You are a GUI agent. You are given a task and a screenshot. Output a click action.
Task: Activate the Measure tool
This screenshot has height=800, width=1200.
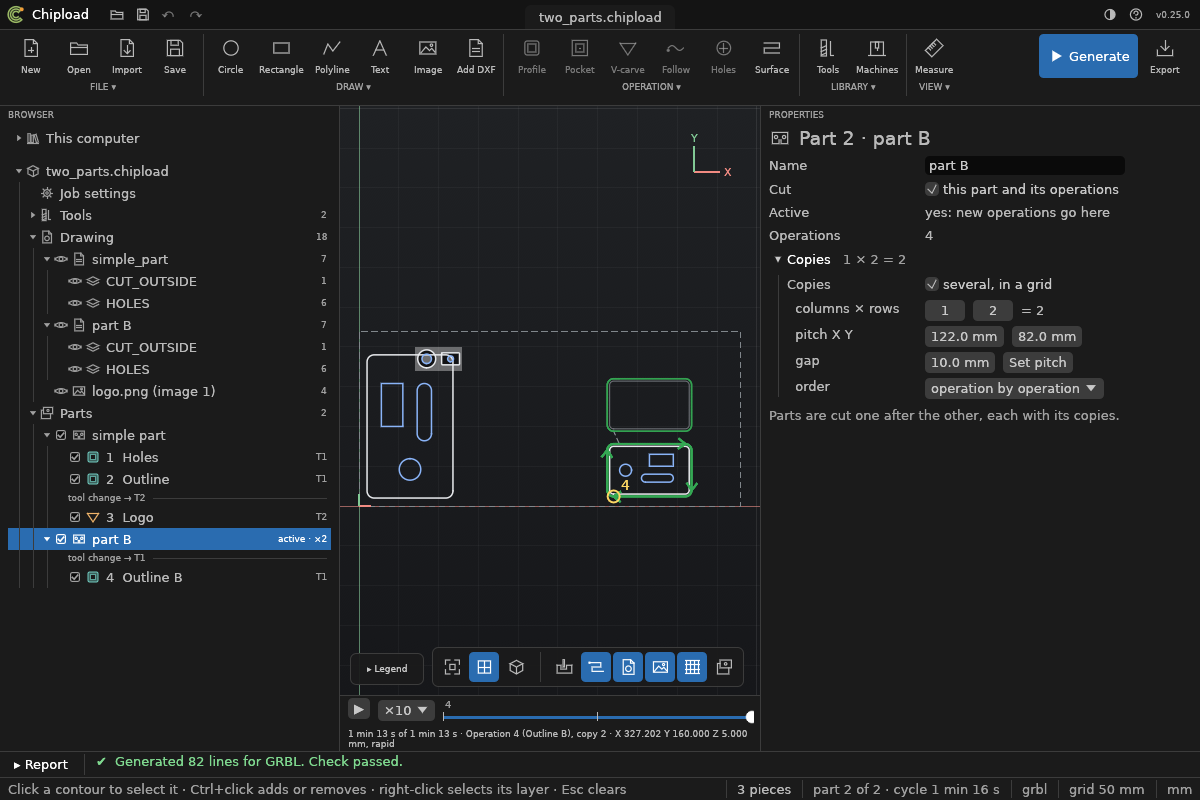pyautogui.click(x=934, y=56)
